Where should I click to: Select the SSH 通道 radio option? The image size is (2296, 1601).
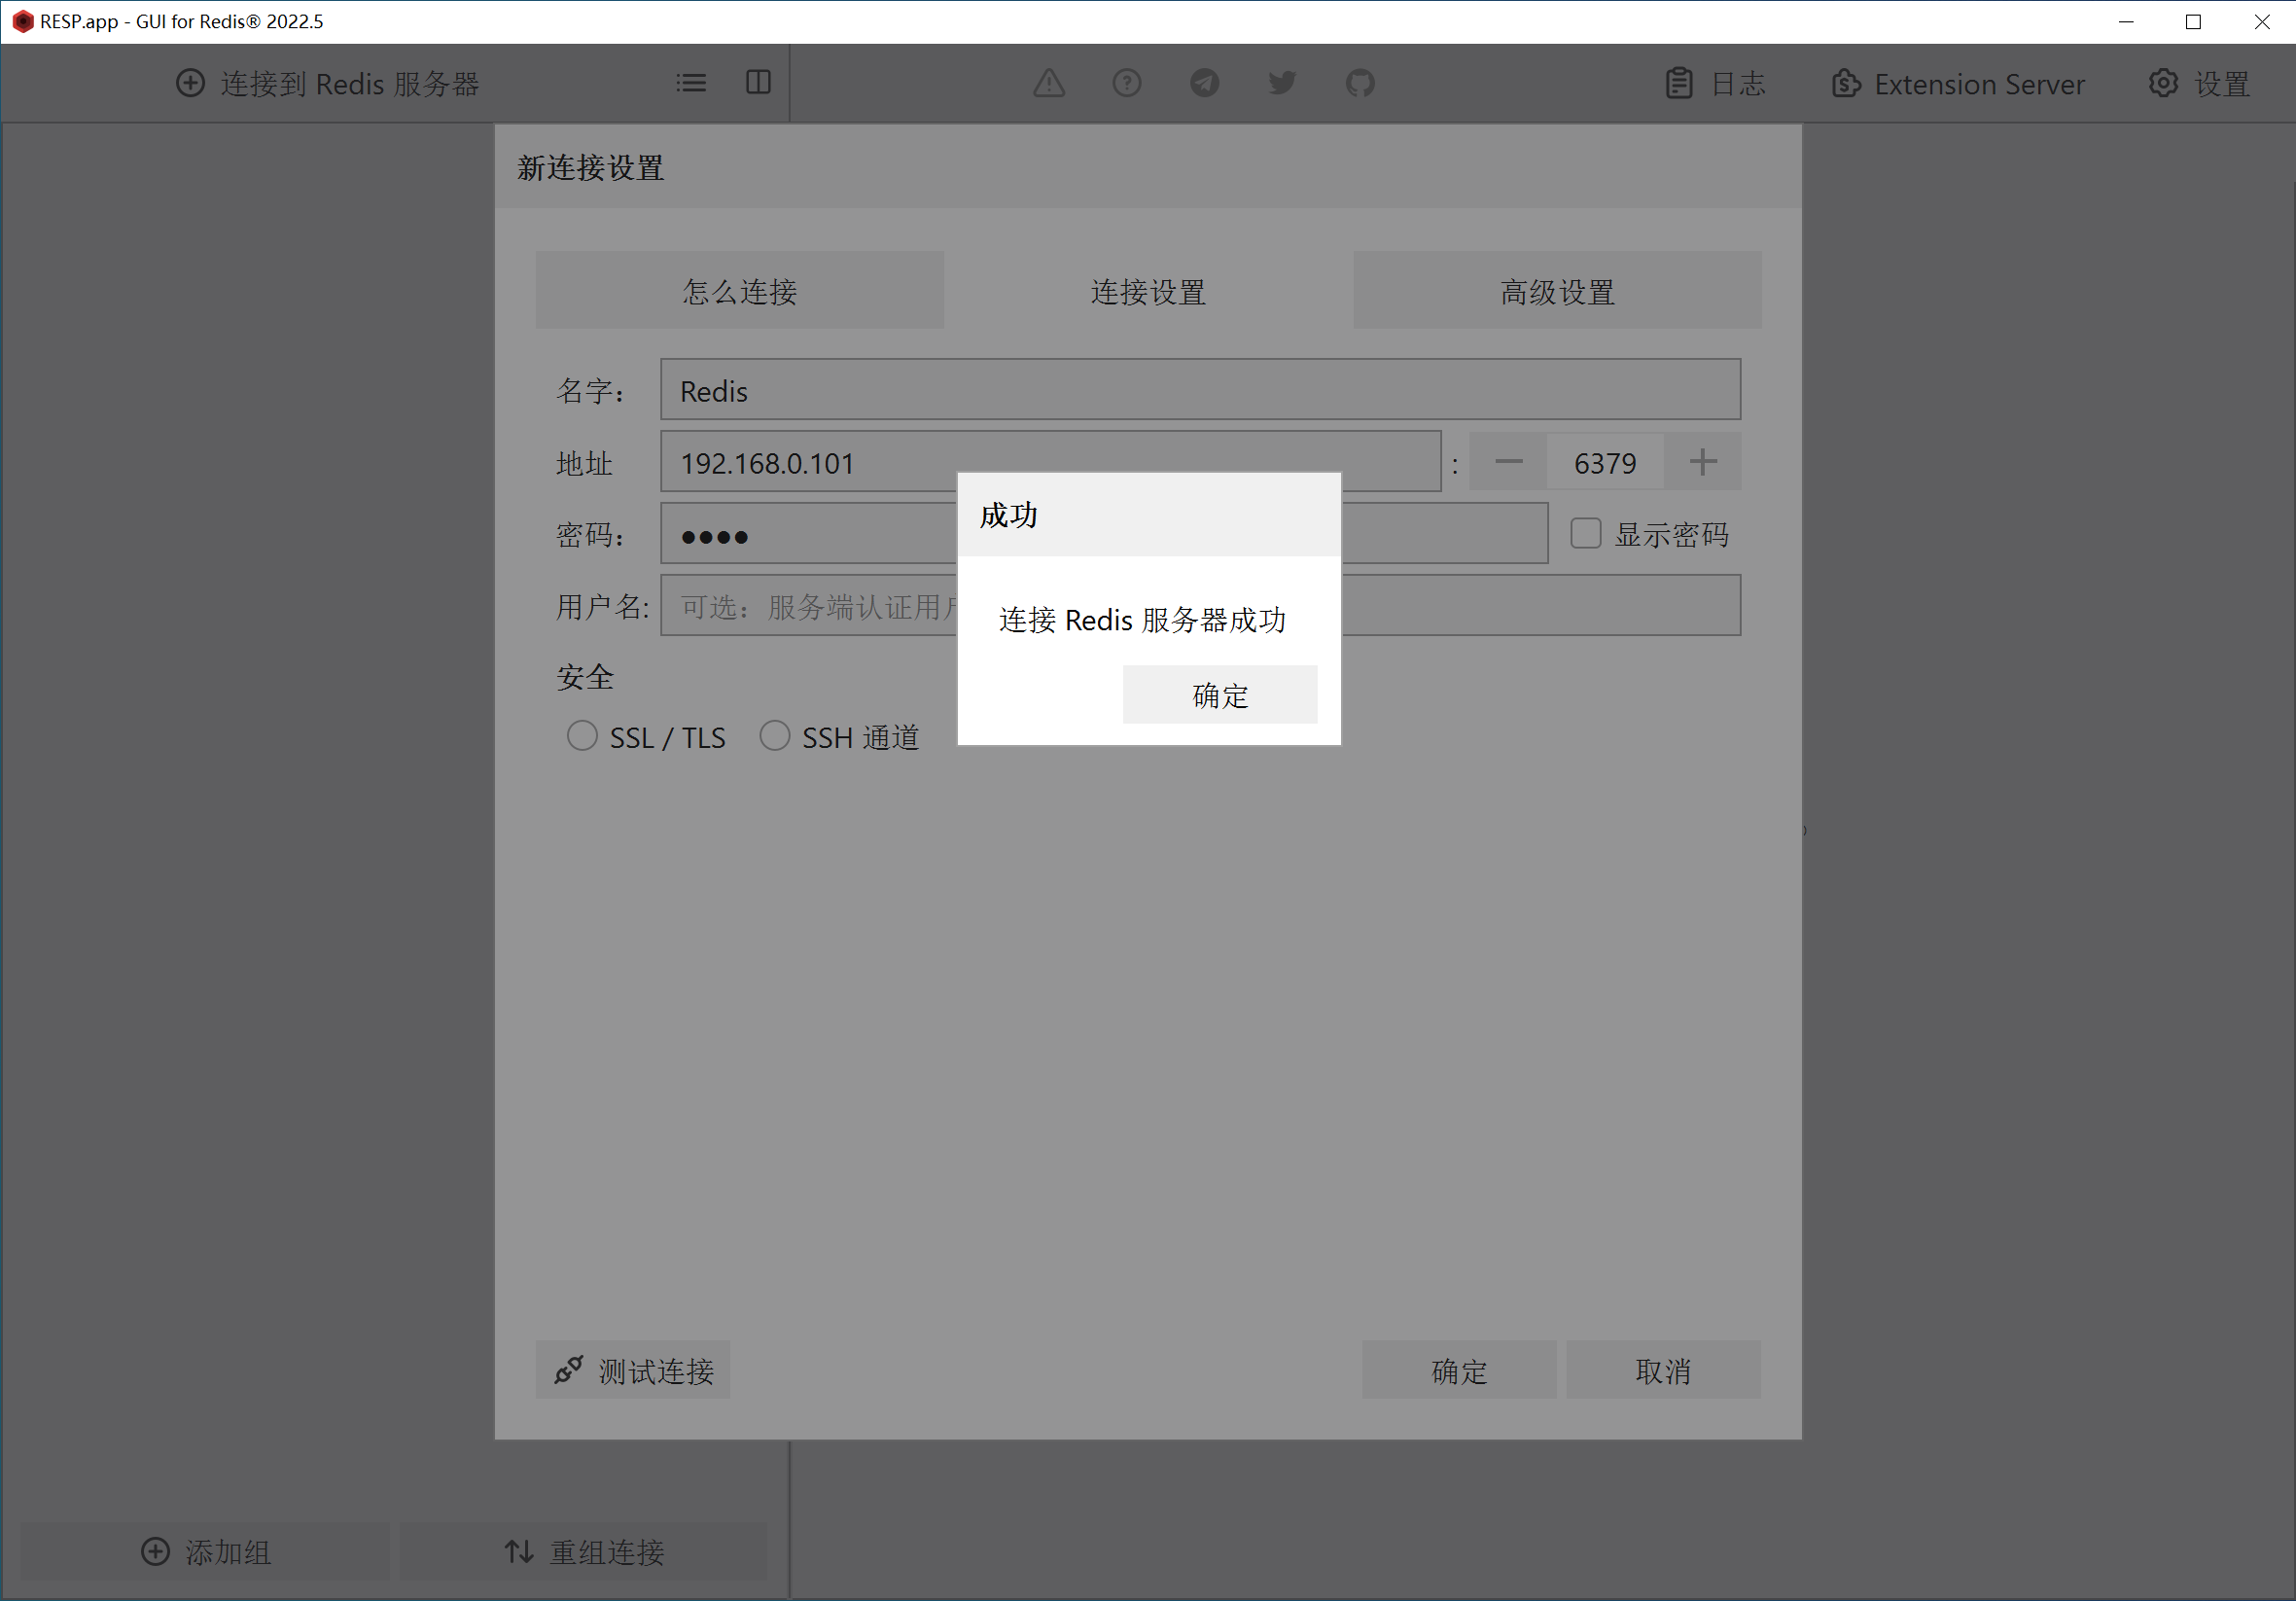point(775,737)
